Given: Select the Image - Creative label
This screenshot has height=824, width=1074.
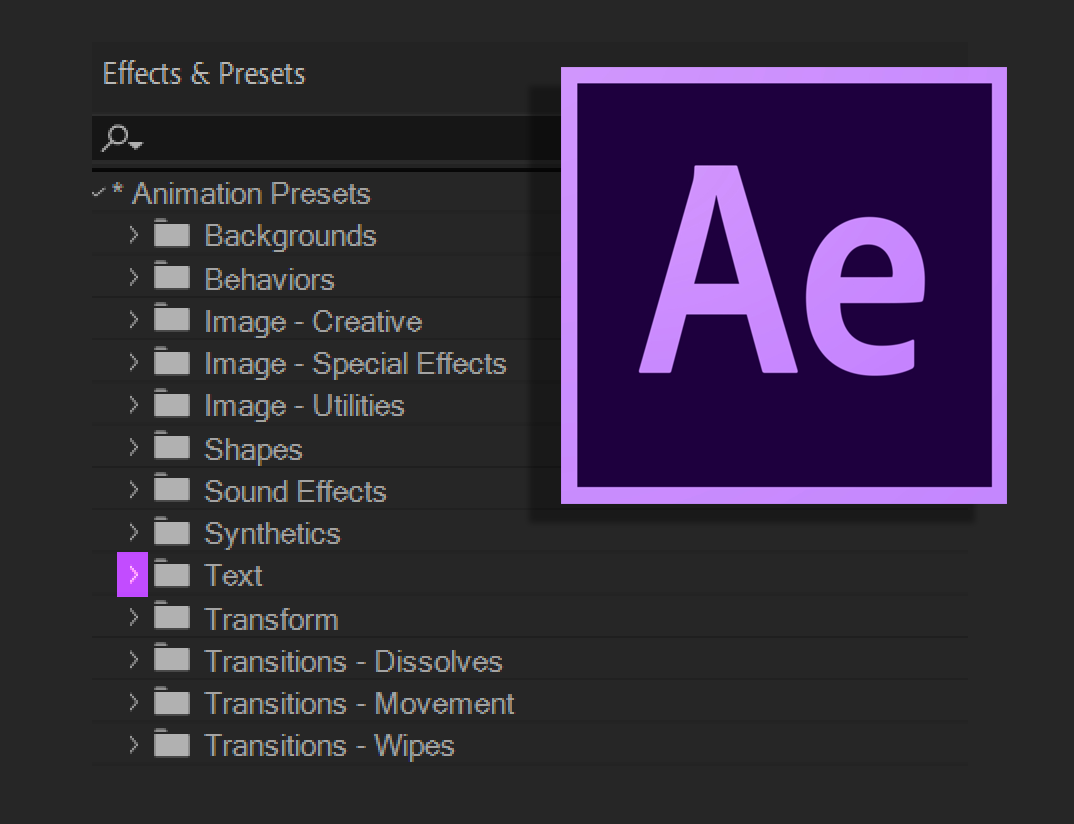Looking at the screenshot, I should click(x=313, y=322).
